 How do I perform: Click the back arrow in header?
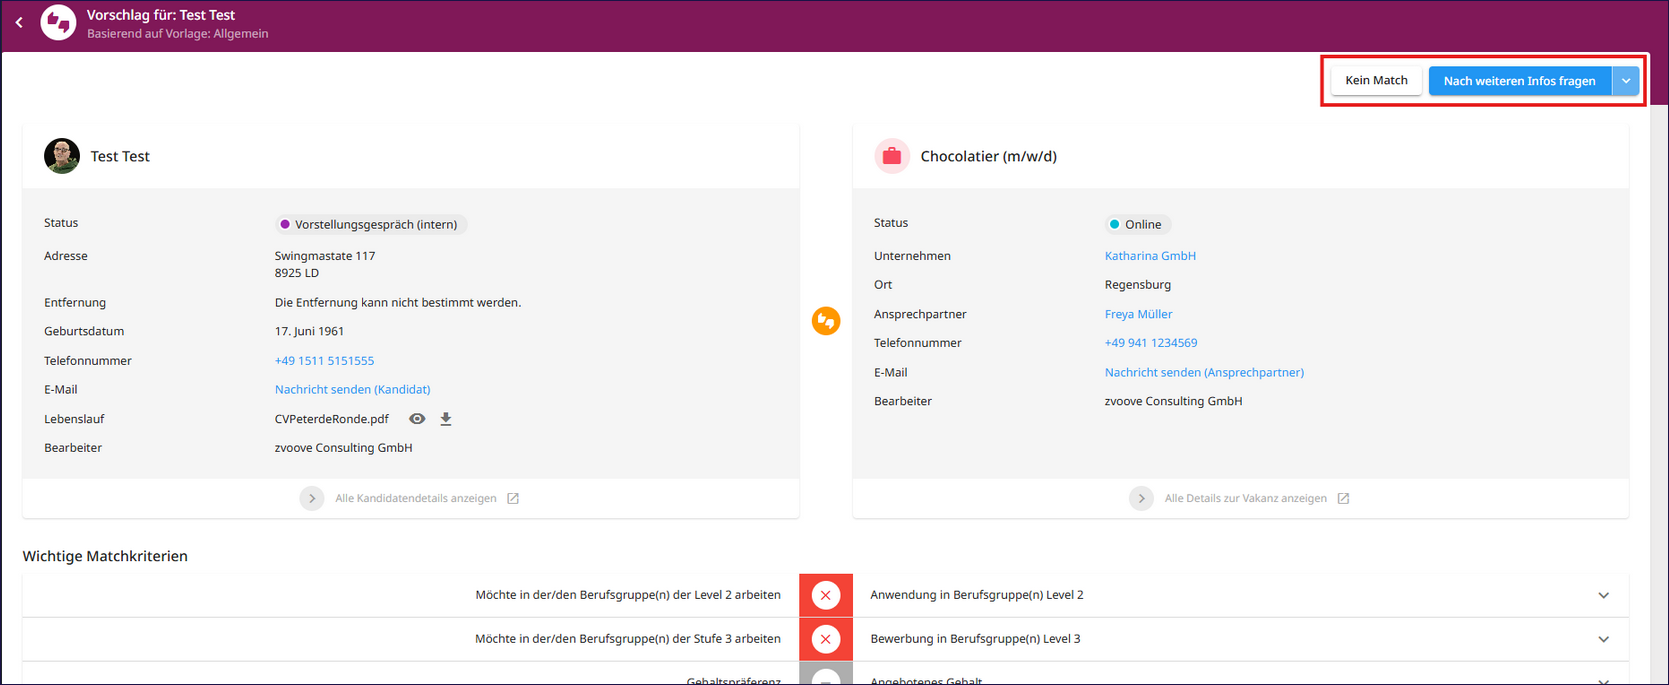pos(19,22)
